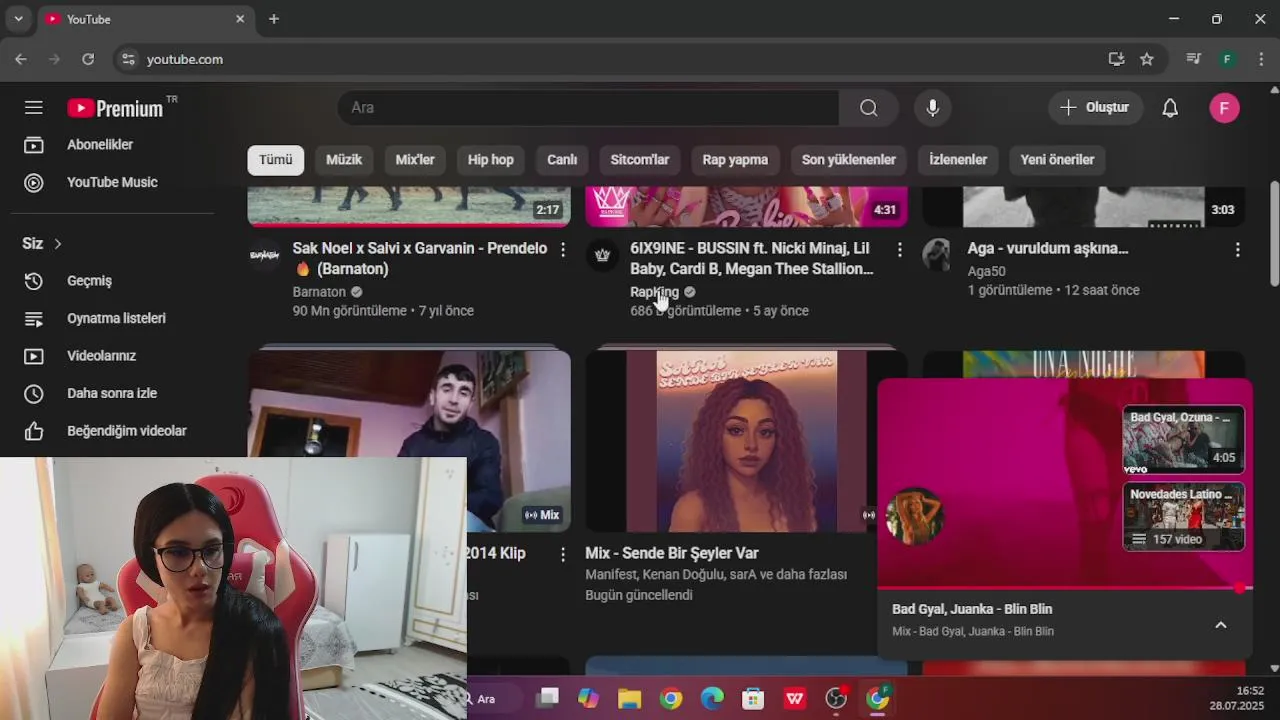Go back in Chrome
This screenshot has width=1280, height=720.
click(x=21, y=59)
